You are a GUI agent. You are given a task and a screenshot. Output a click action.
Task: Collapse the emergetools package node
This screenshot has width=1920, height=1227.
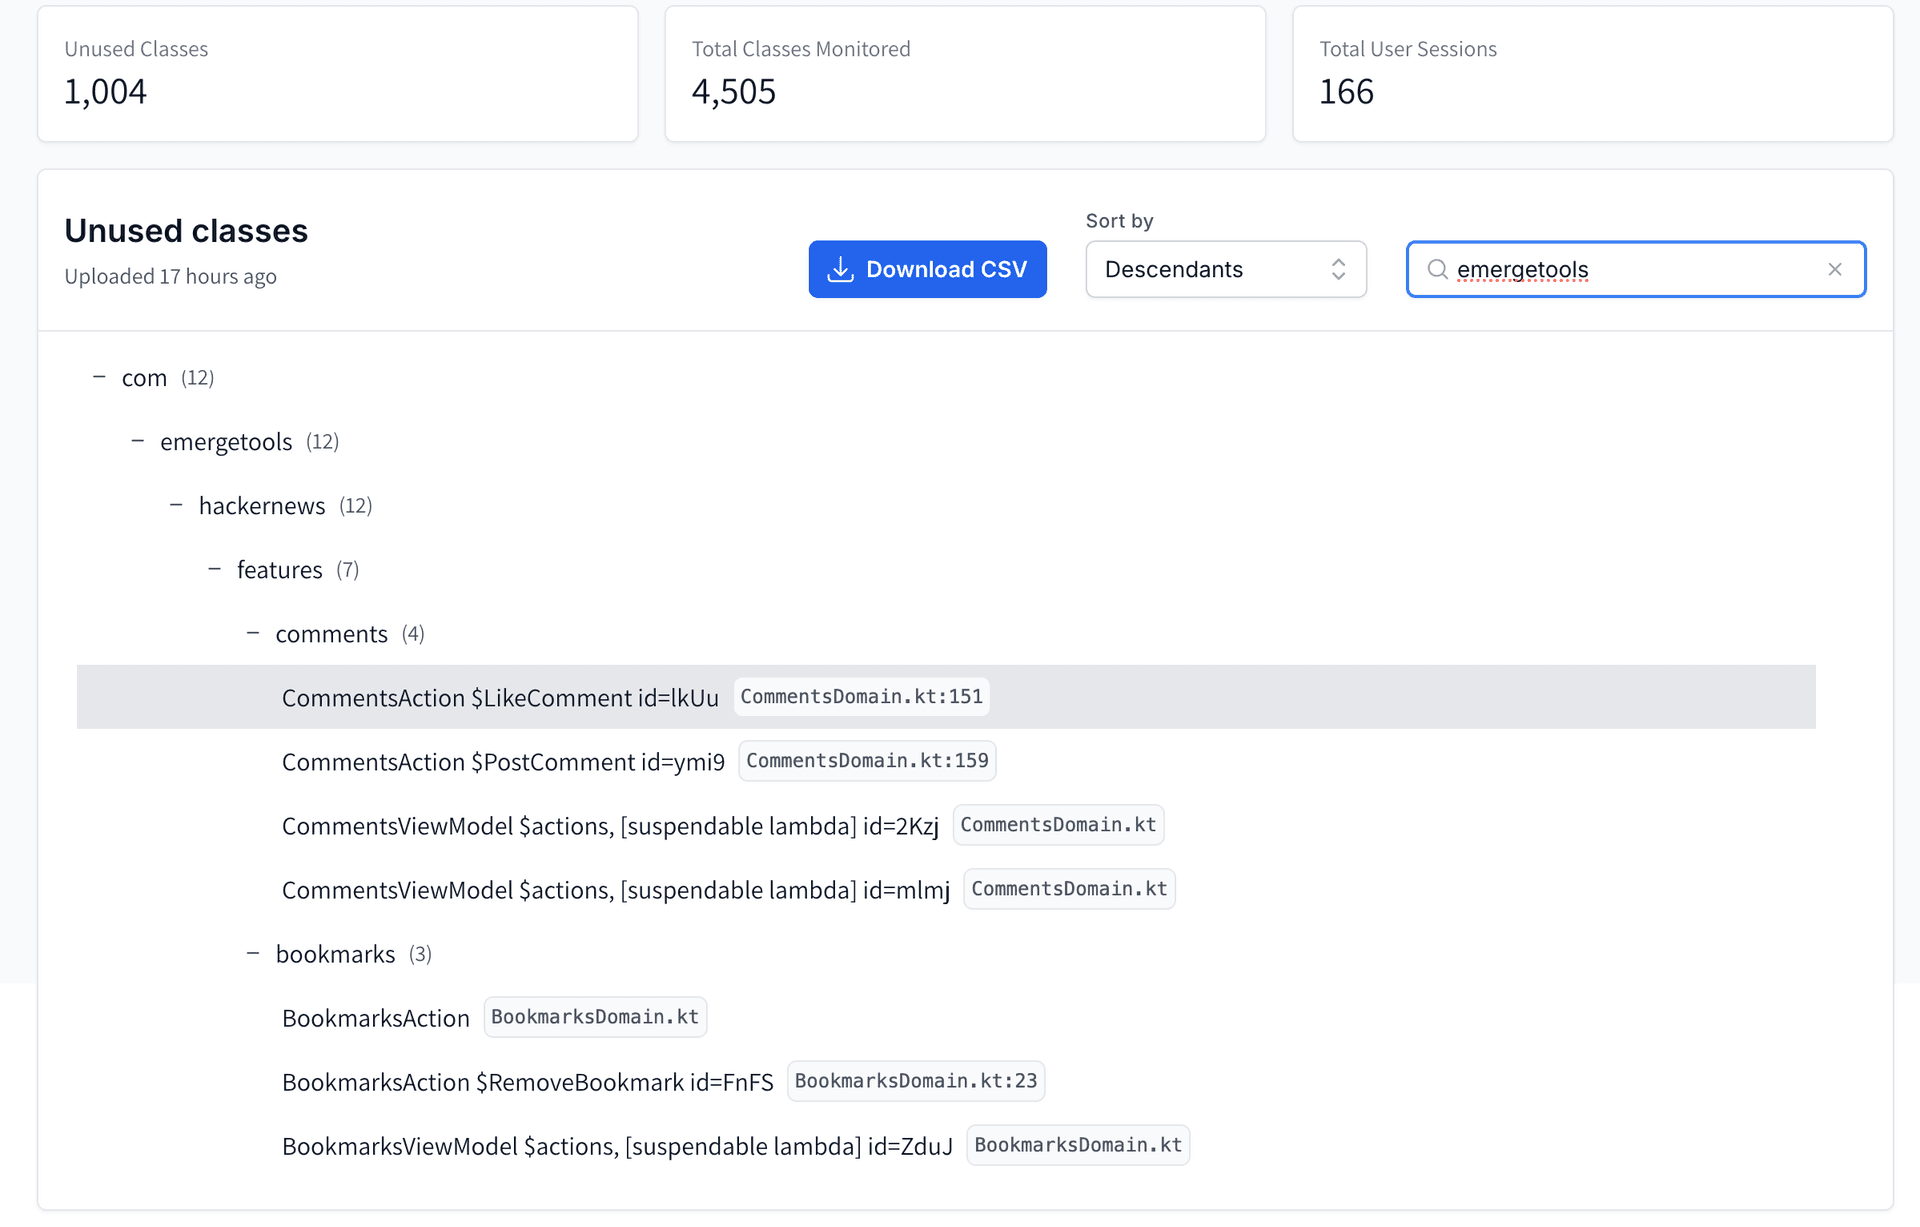137,440
